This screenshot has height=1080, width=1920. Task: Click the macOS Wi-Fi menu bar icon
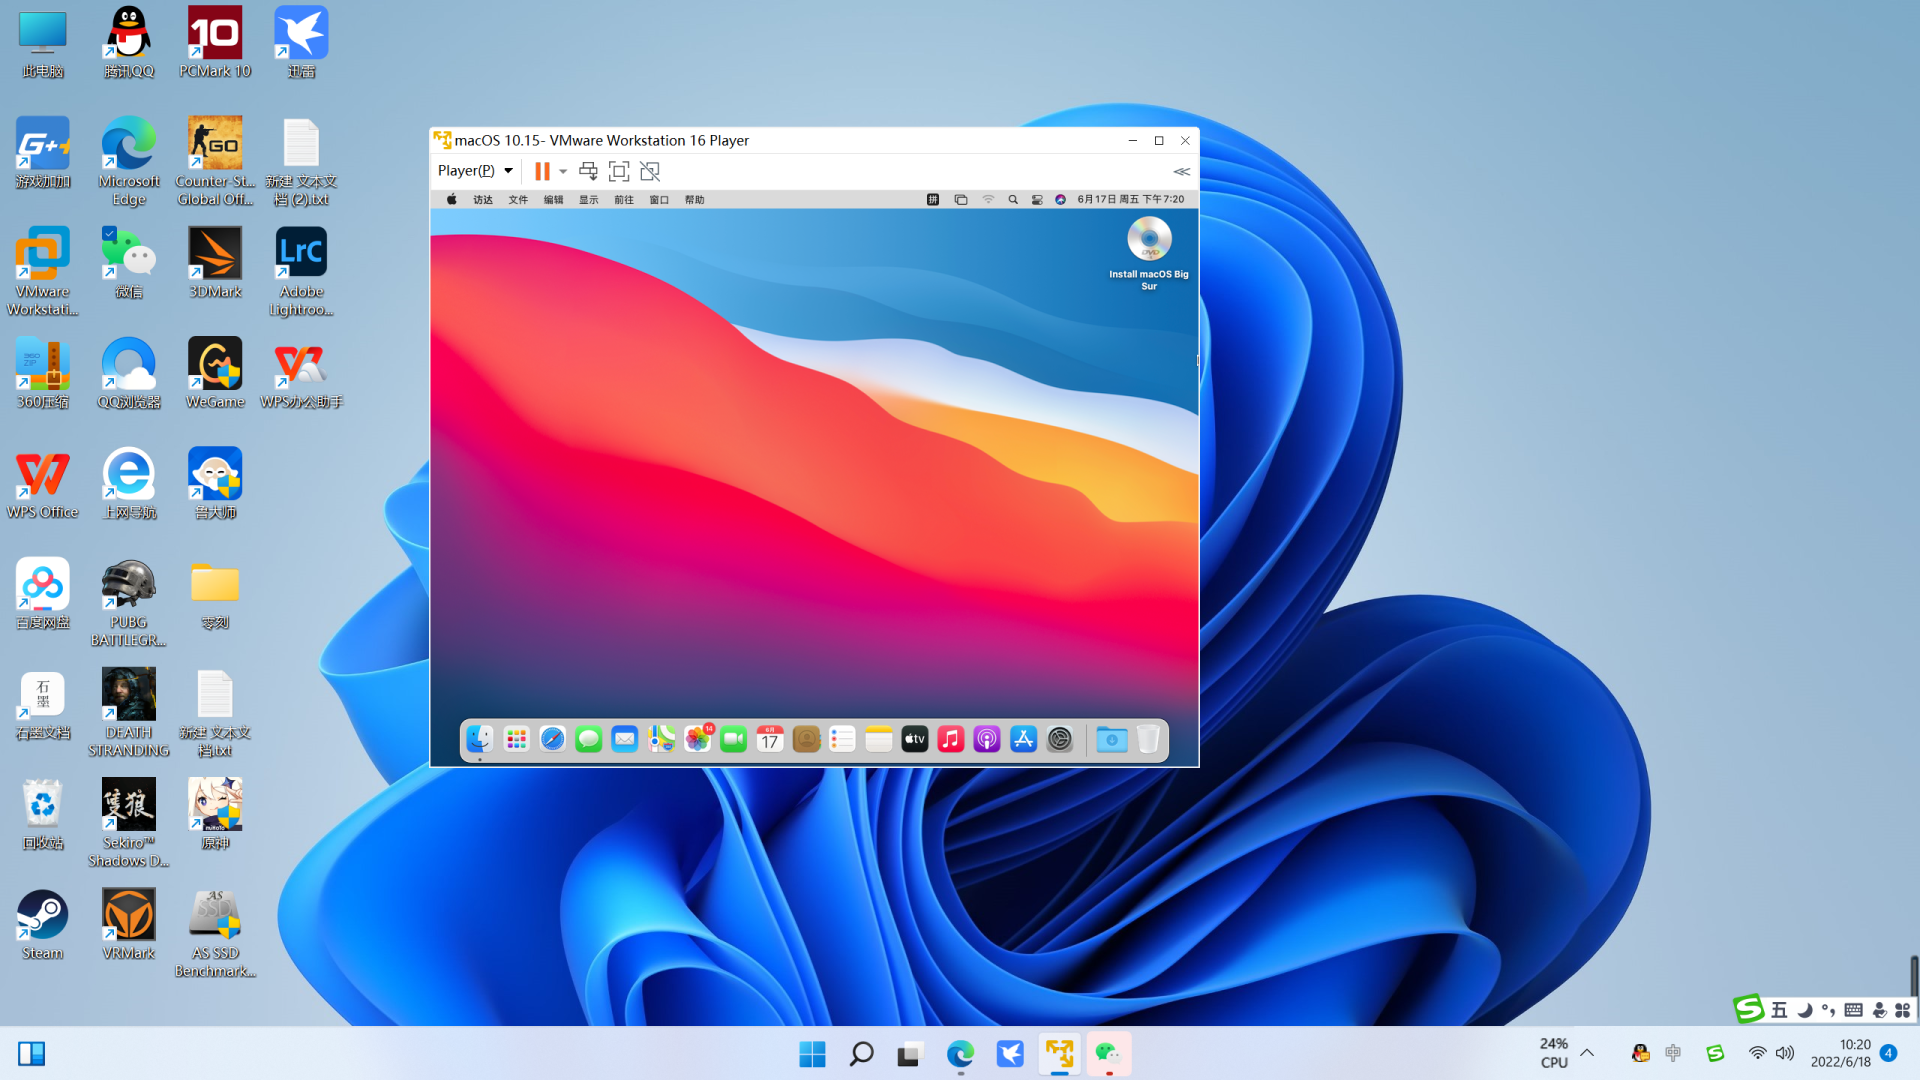(x=988, y=200)
